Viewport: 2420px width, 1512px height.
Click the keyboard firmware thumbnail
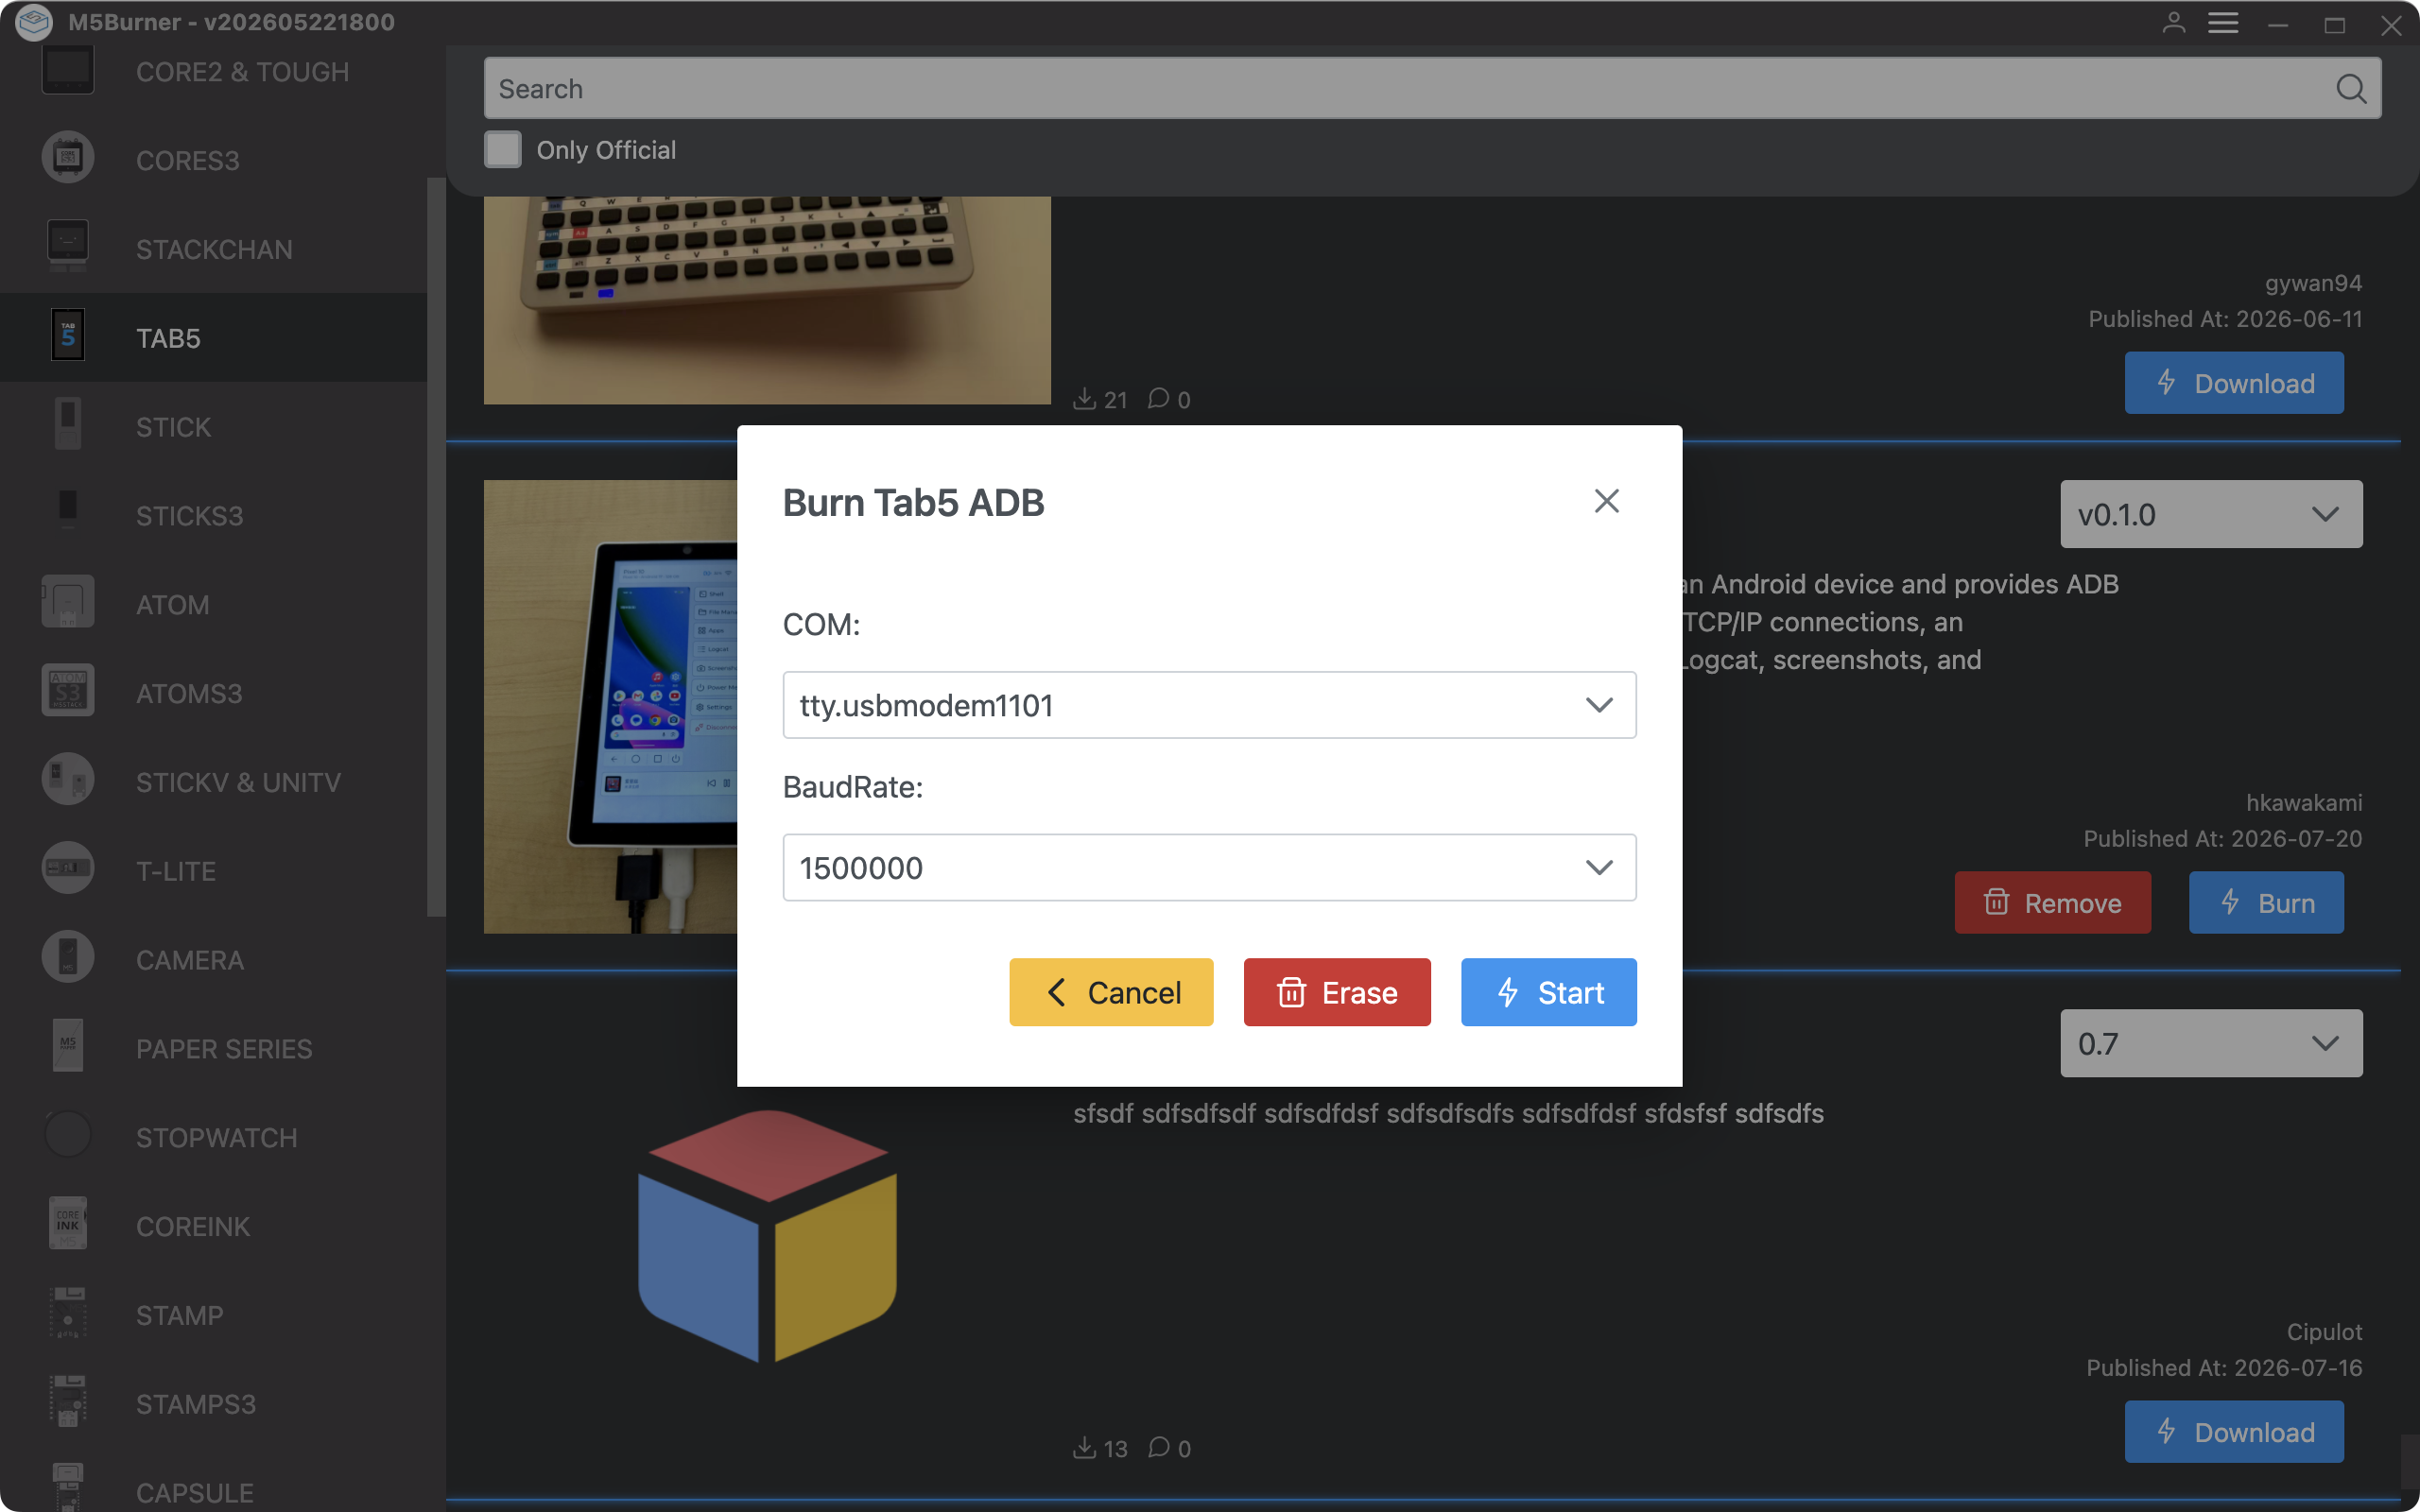767,300
